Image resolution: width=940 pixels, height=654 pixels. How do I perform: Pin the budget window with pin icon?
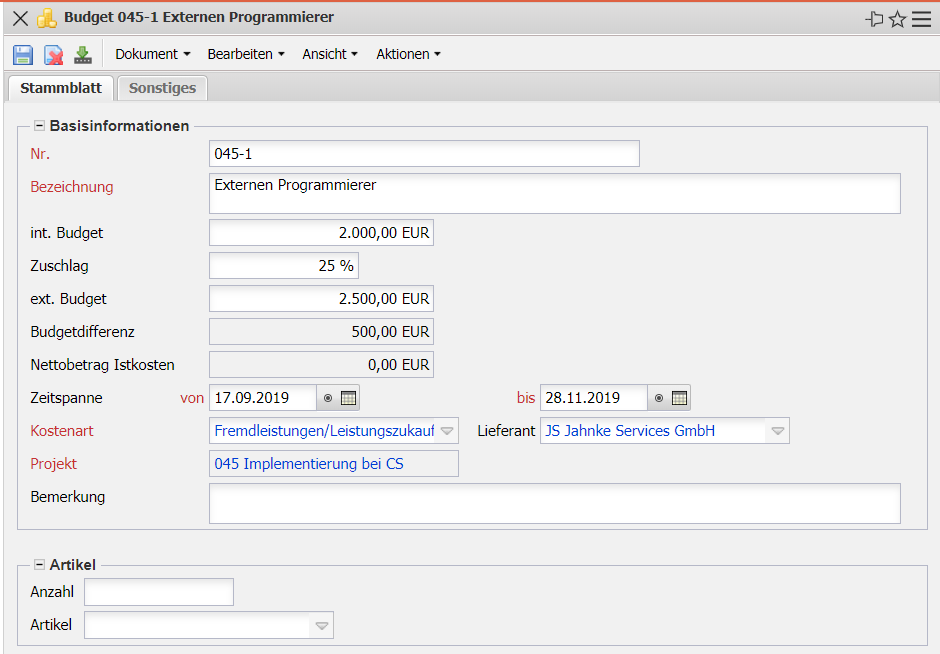(874, 19)
